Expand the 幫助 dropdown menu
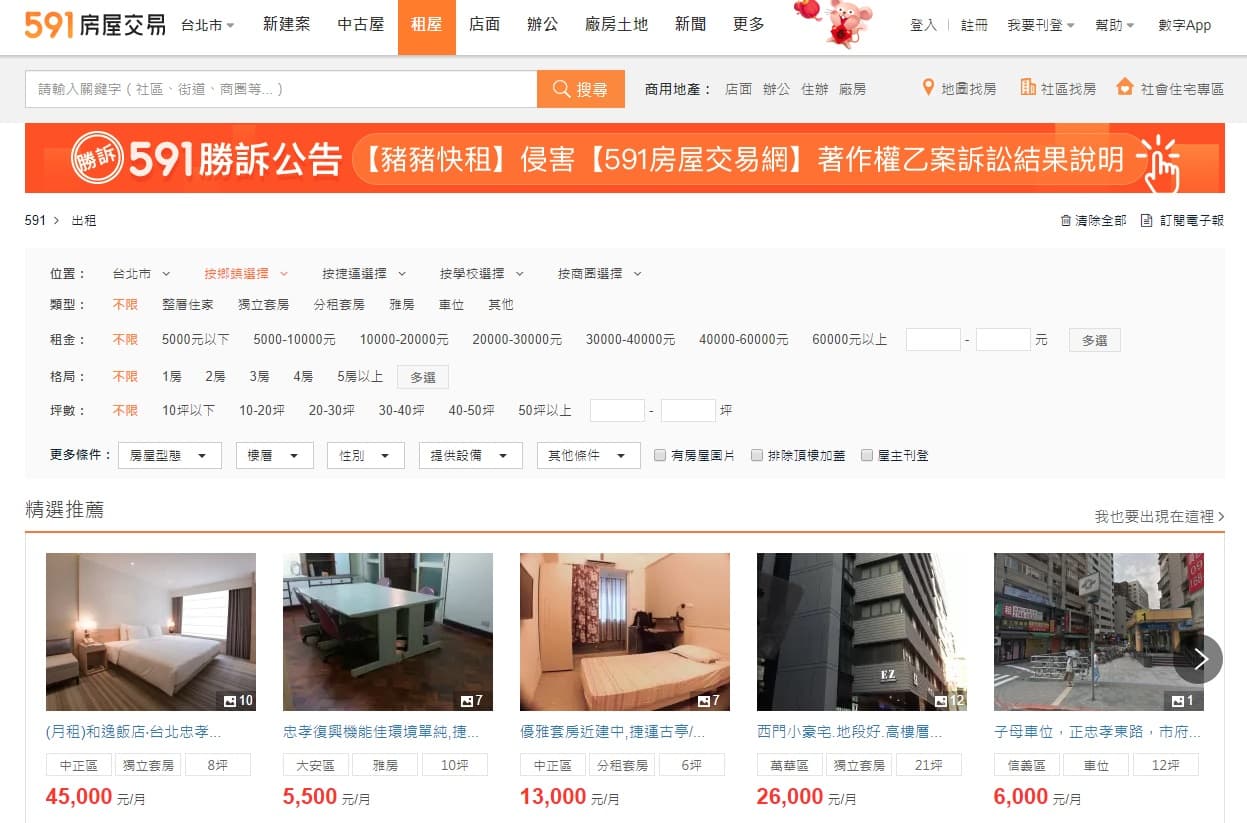1247x823 pixels. point(1115,25)
